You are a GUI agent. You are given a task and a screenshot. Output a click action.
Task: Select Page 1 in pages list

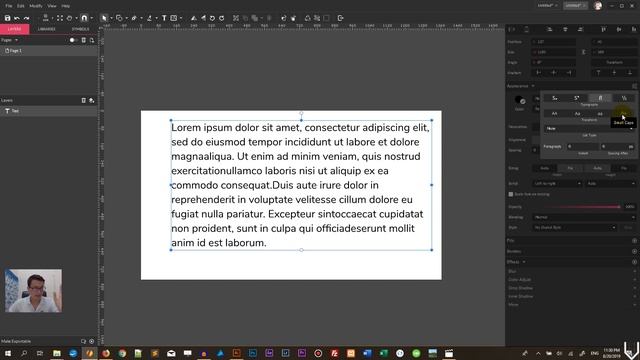[x=49, y=51]
